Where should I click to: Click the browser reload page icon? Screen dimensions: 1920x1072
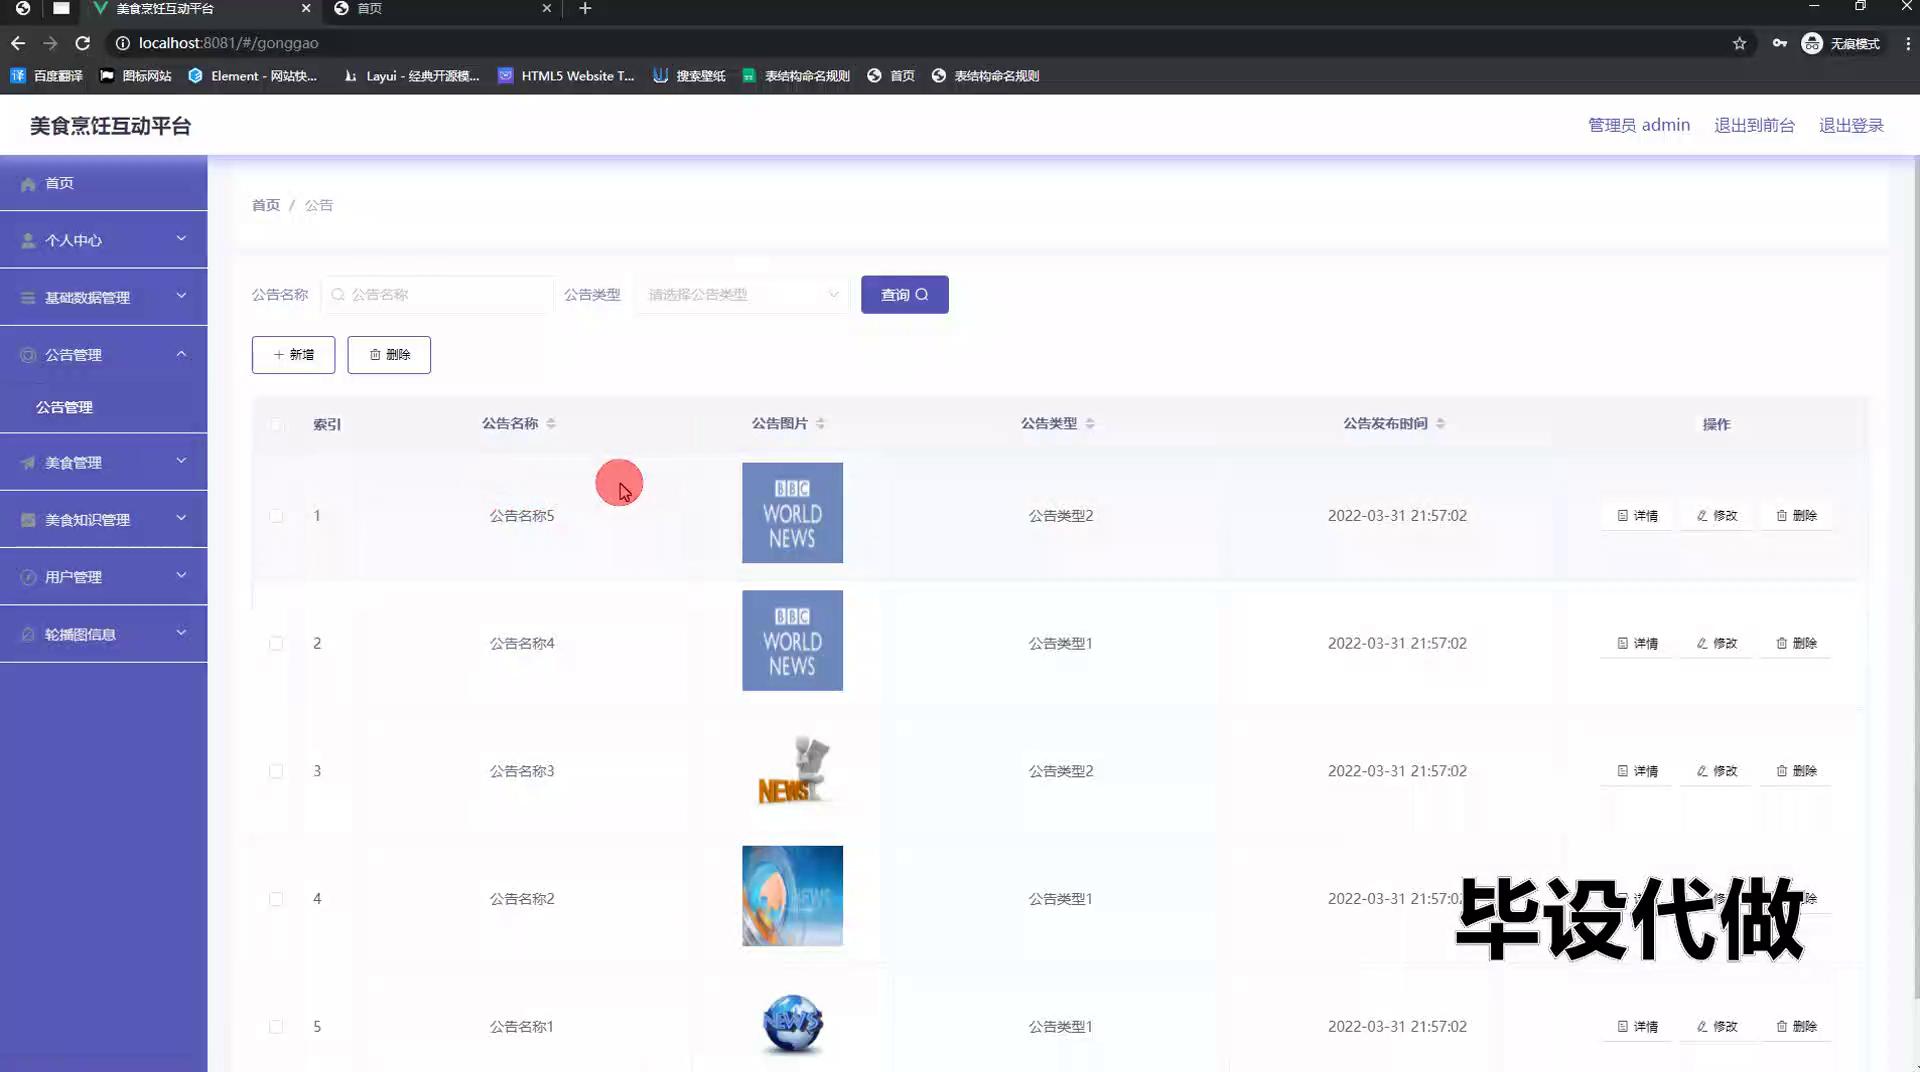(x=83, y=43)
